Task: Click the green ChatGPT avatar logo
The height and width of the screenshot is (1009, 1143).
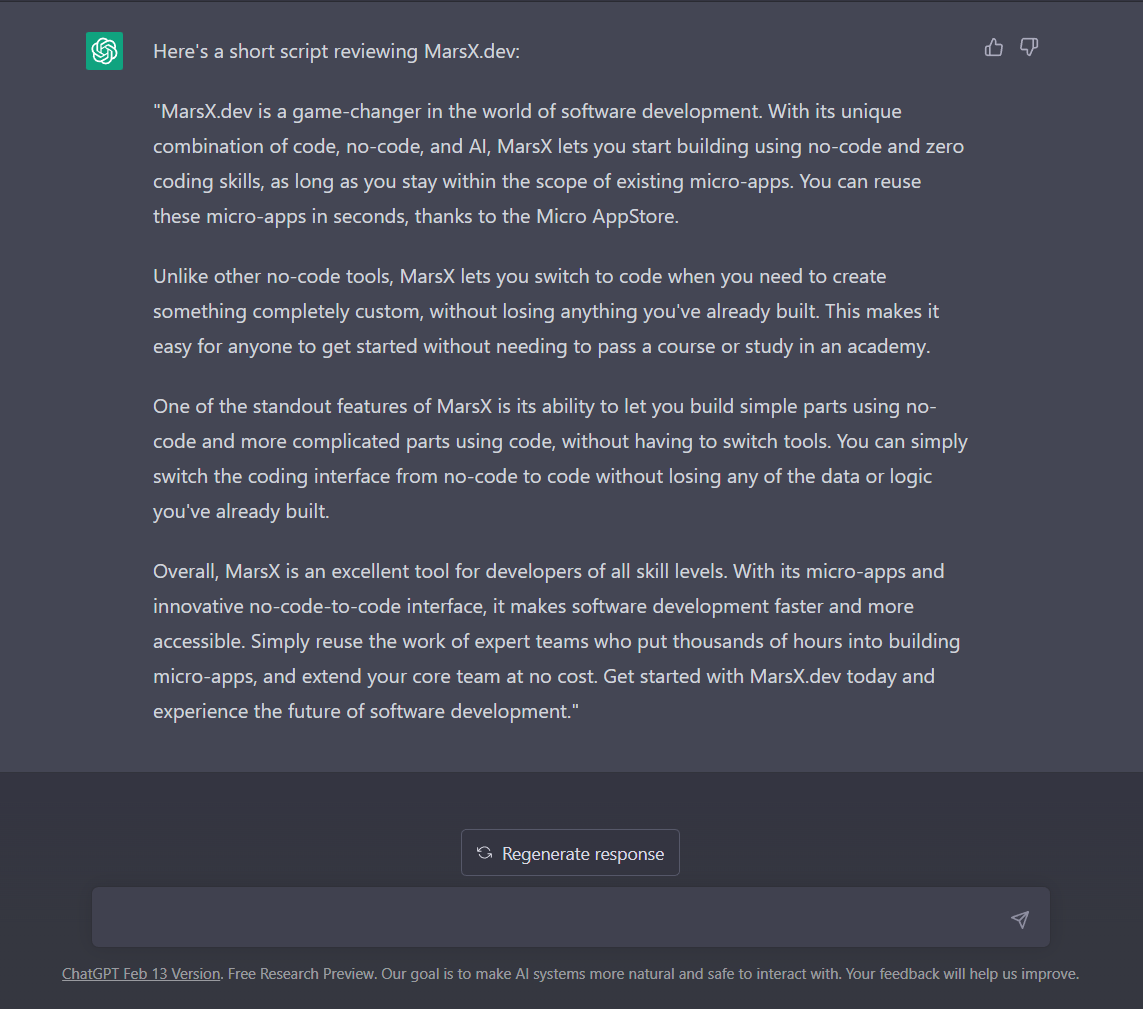Action: click(104, 51)
